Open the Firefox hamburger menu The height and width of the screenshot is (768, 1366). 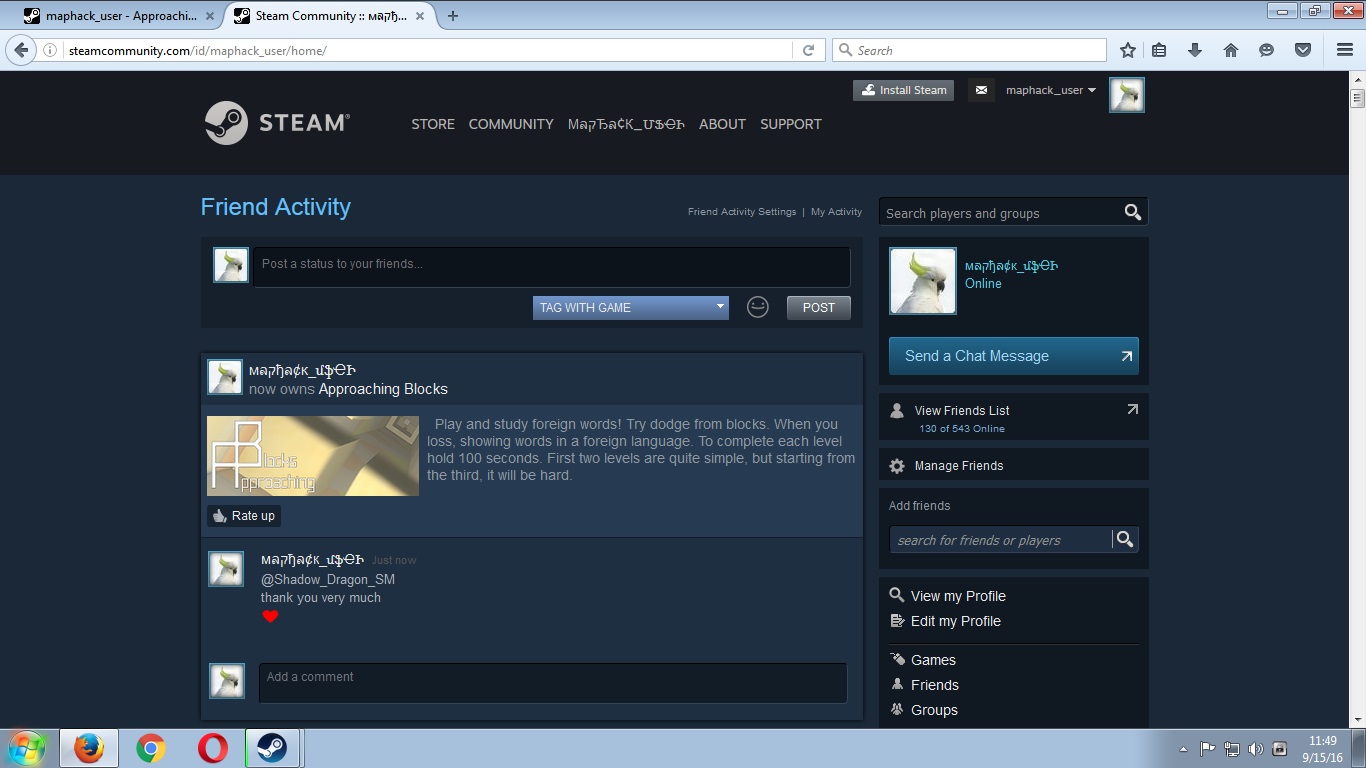1345,50
